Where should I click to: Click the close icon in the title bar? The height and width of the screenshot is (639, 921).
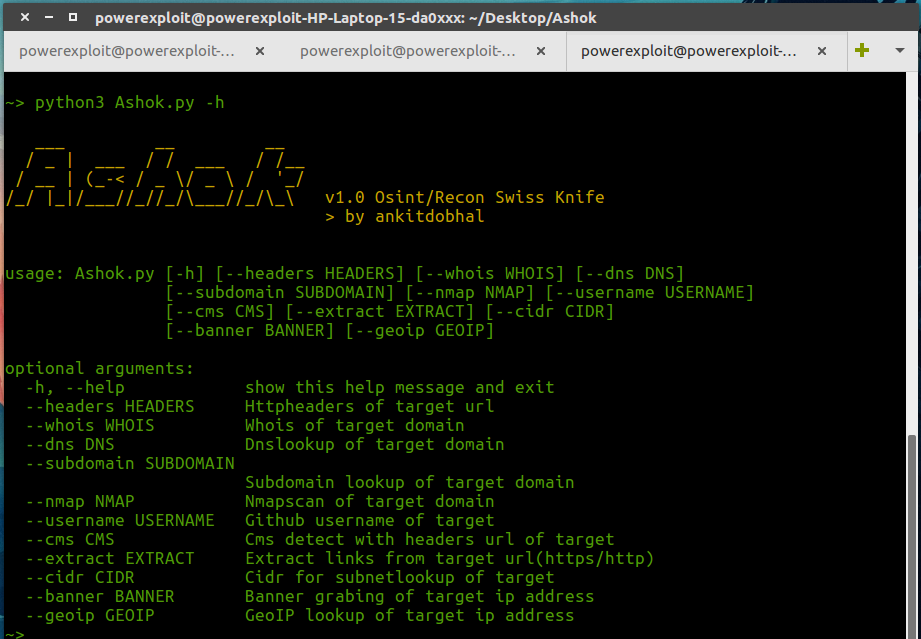(23, 16)
